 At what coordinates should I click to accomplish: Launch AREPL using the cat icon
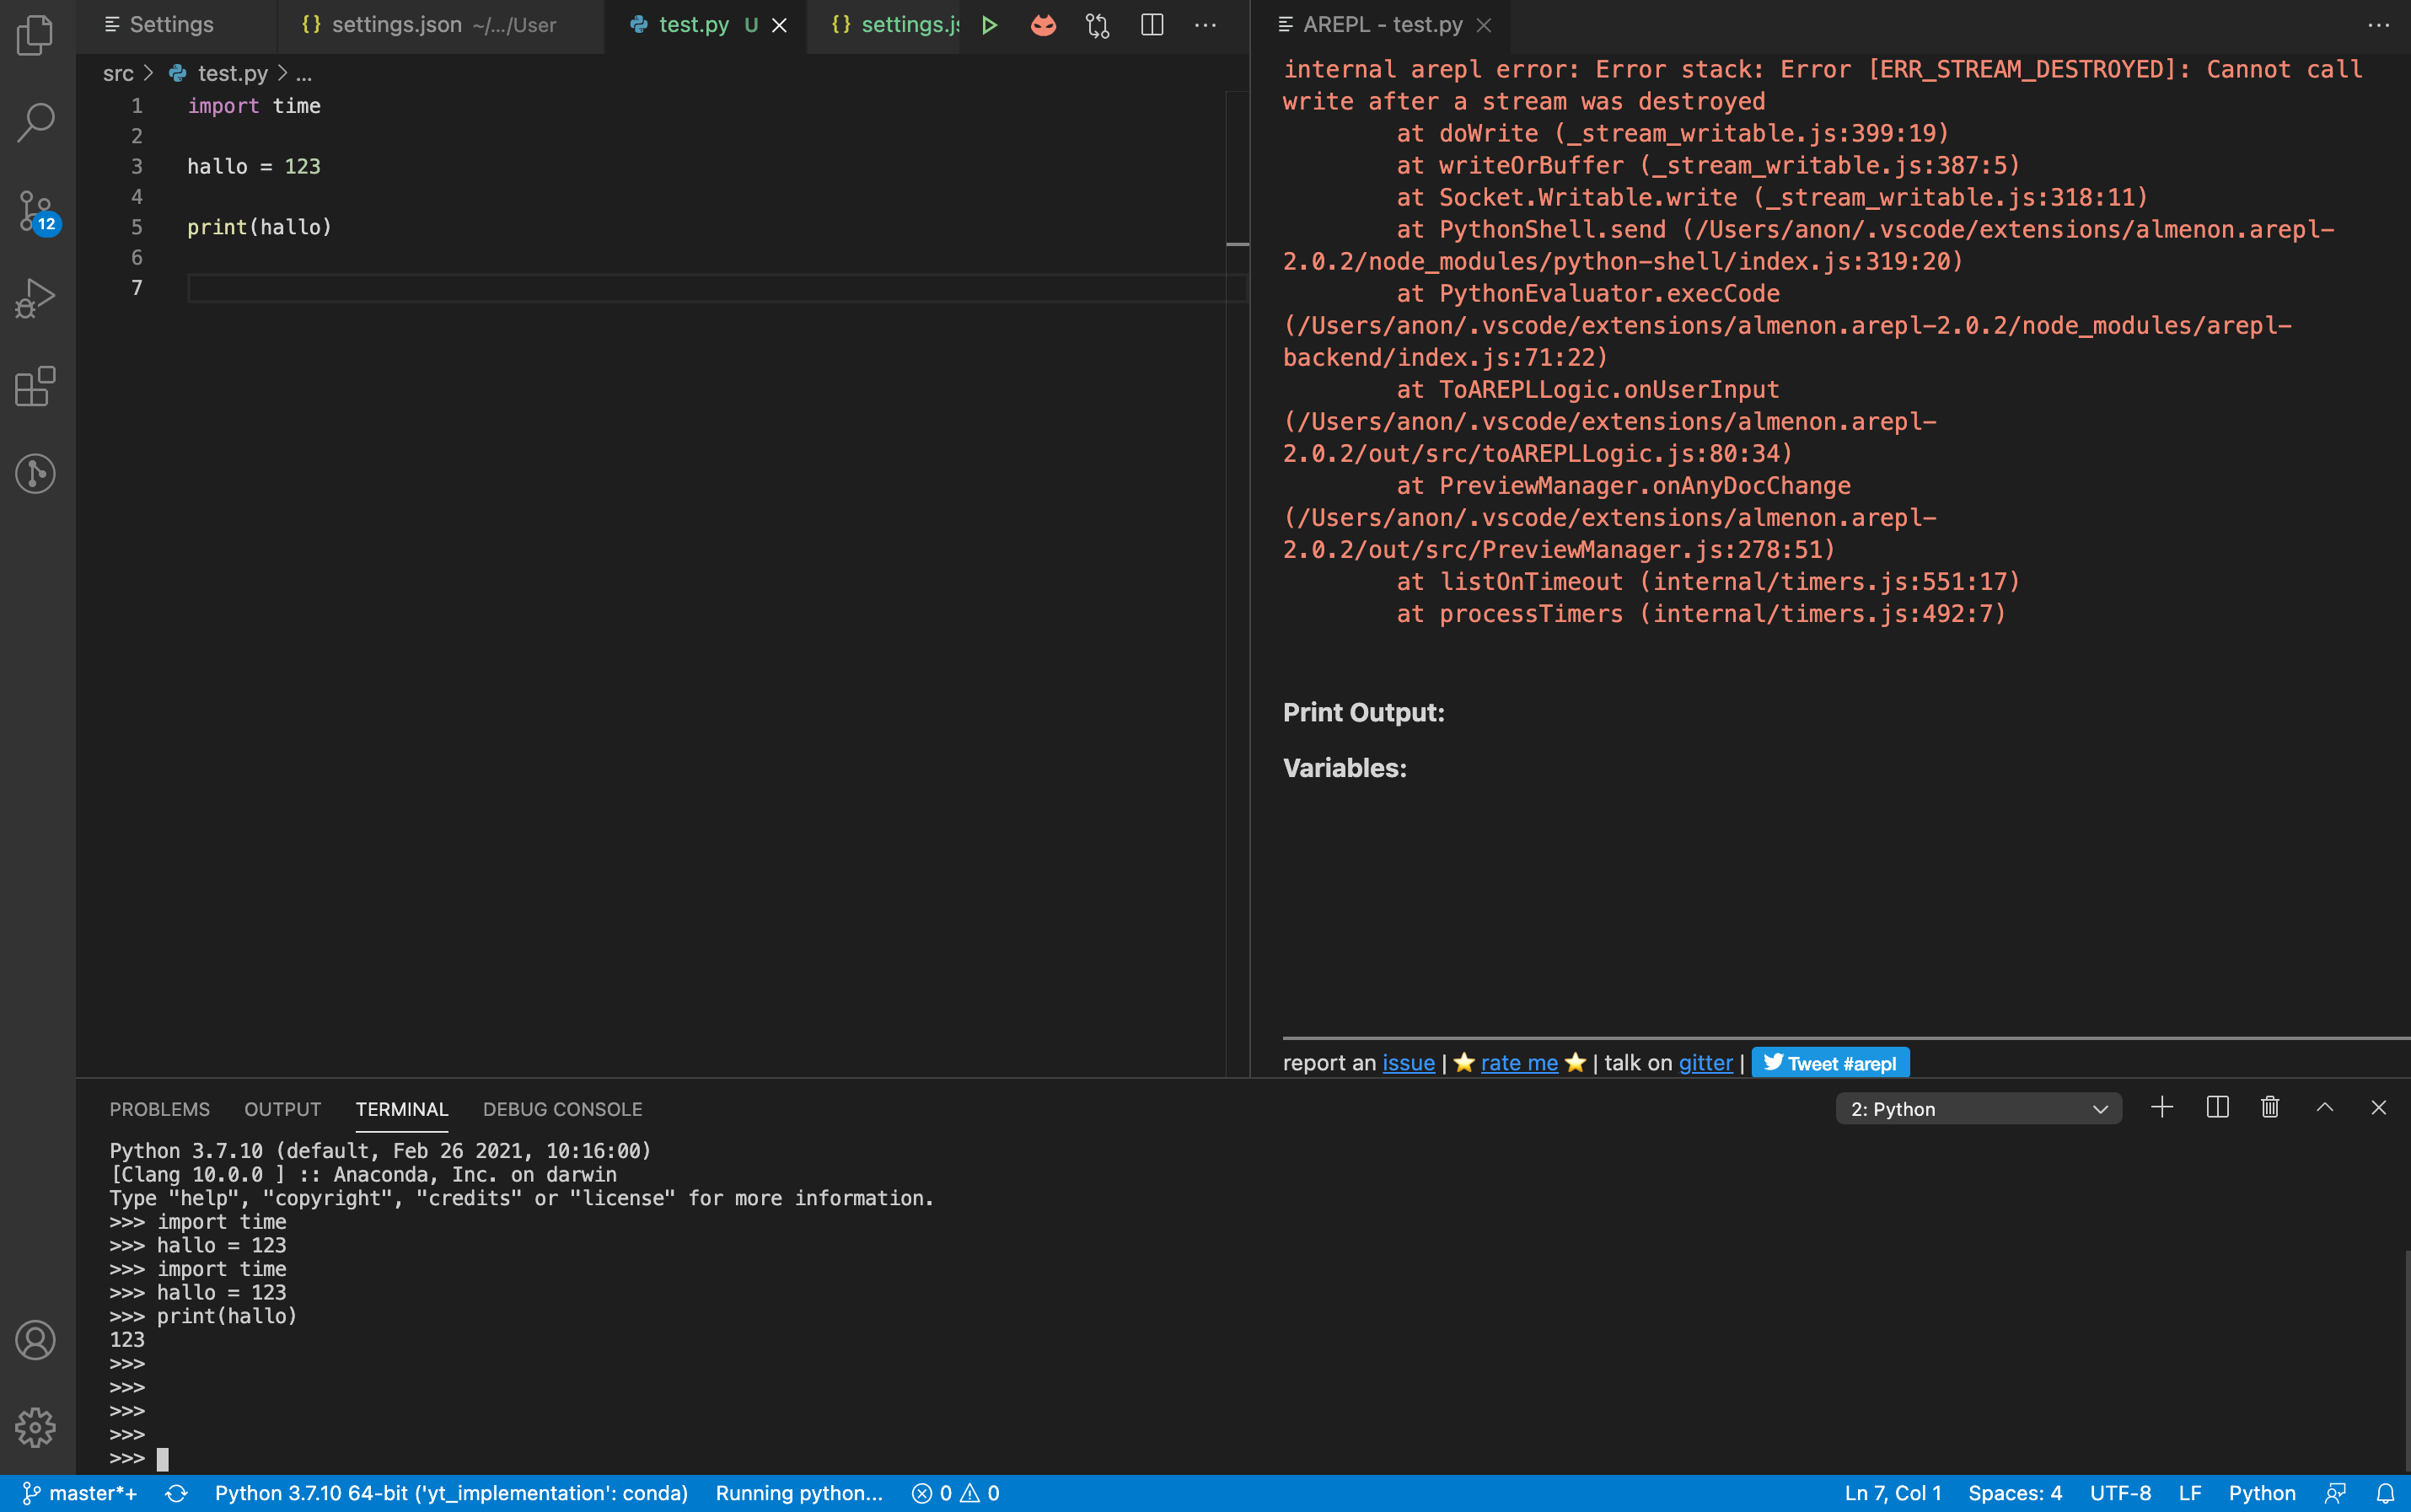tap(1042, 25)
